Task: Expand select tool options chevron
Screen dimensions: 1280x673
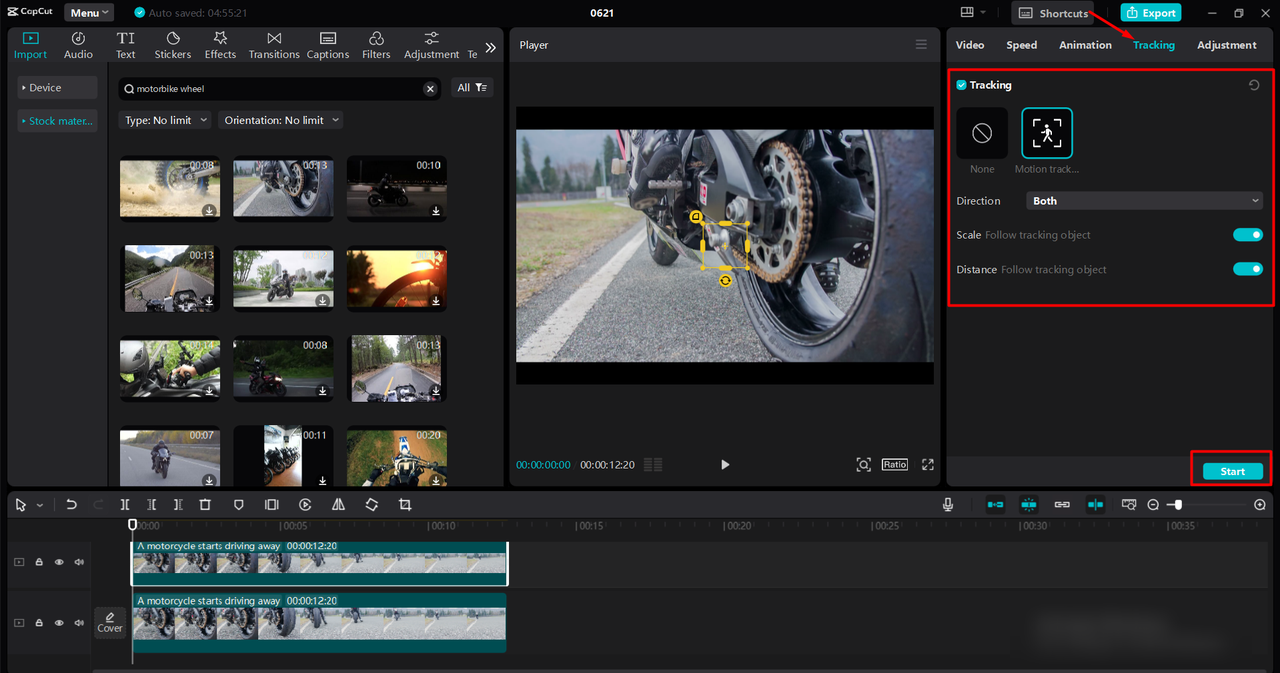Action: click(x=40, y=506)
